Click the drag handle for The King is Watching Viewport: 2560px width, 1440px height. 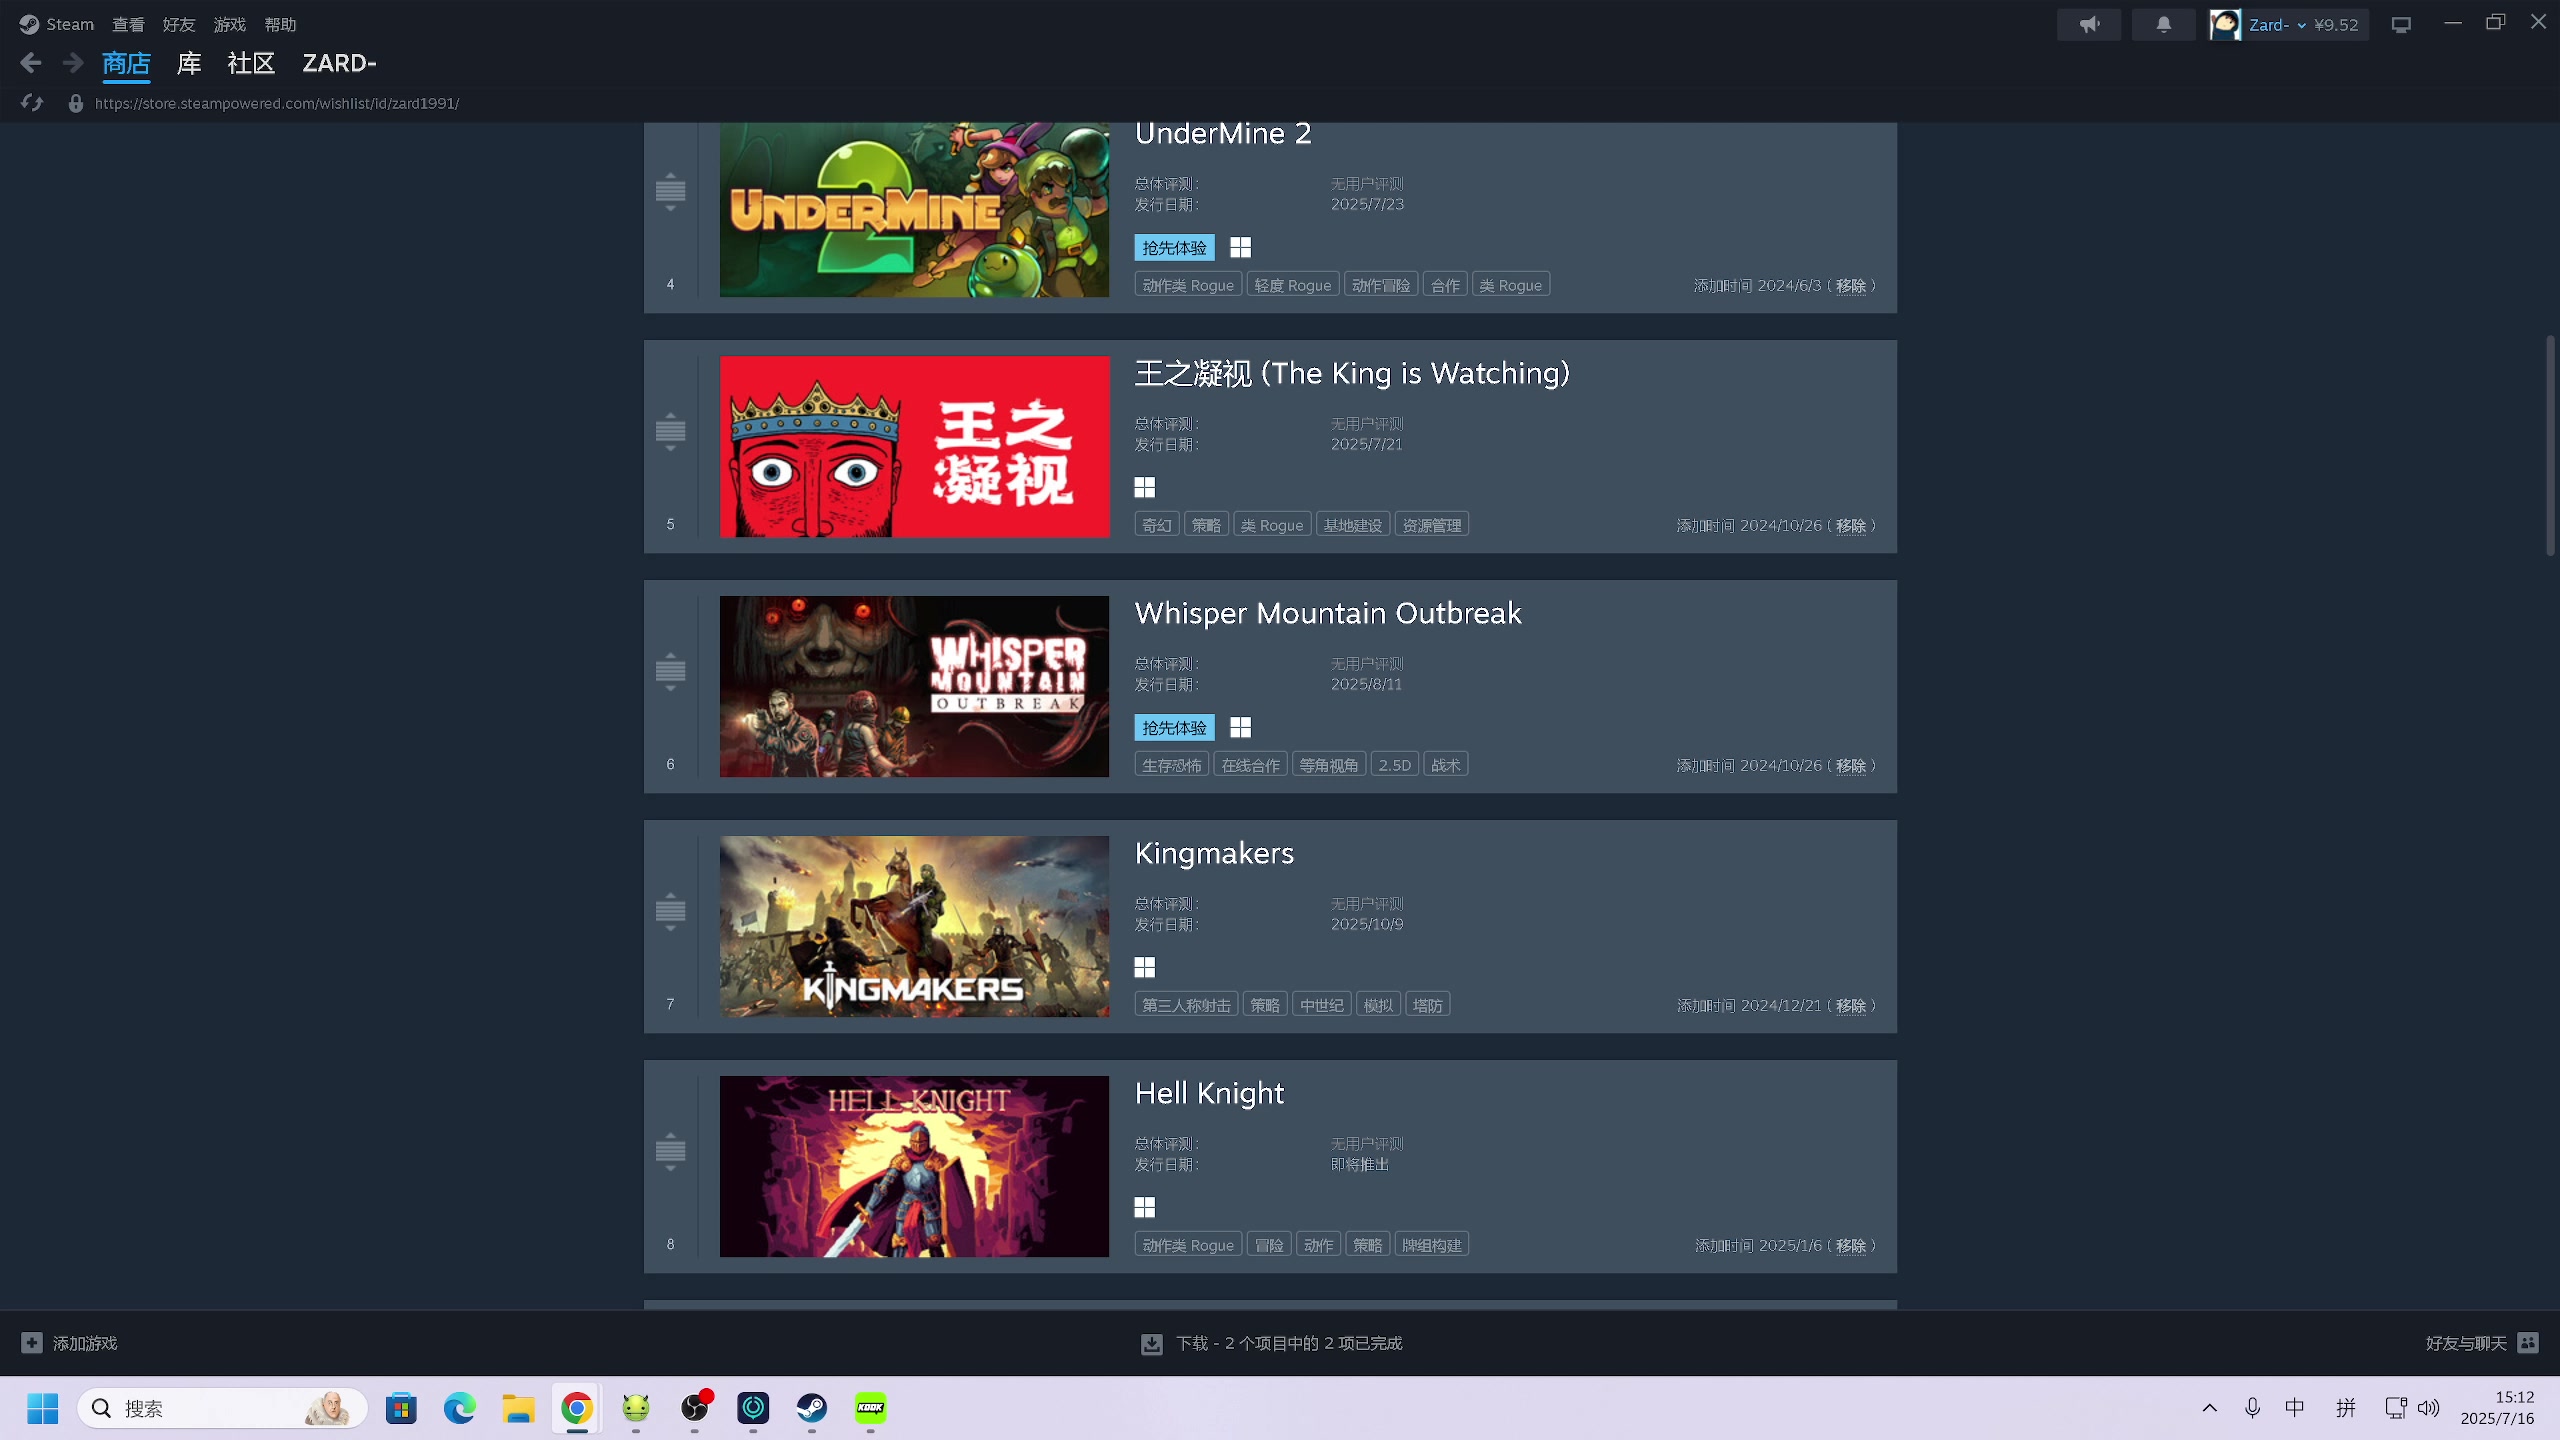670,431
